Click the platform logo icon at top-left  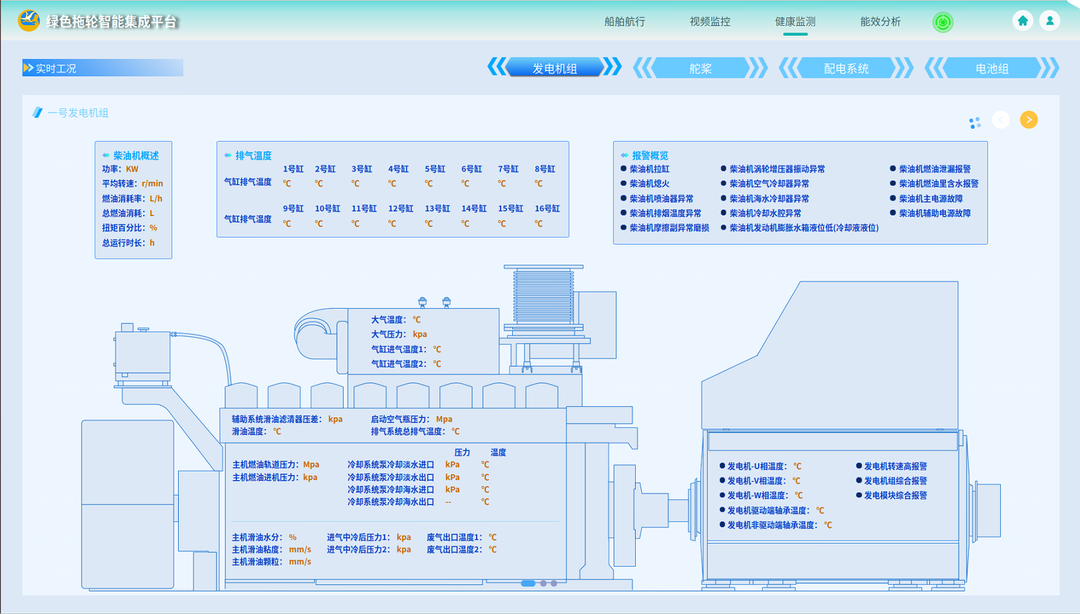[29, 21]
